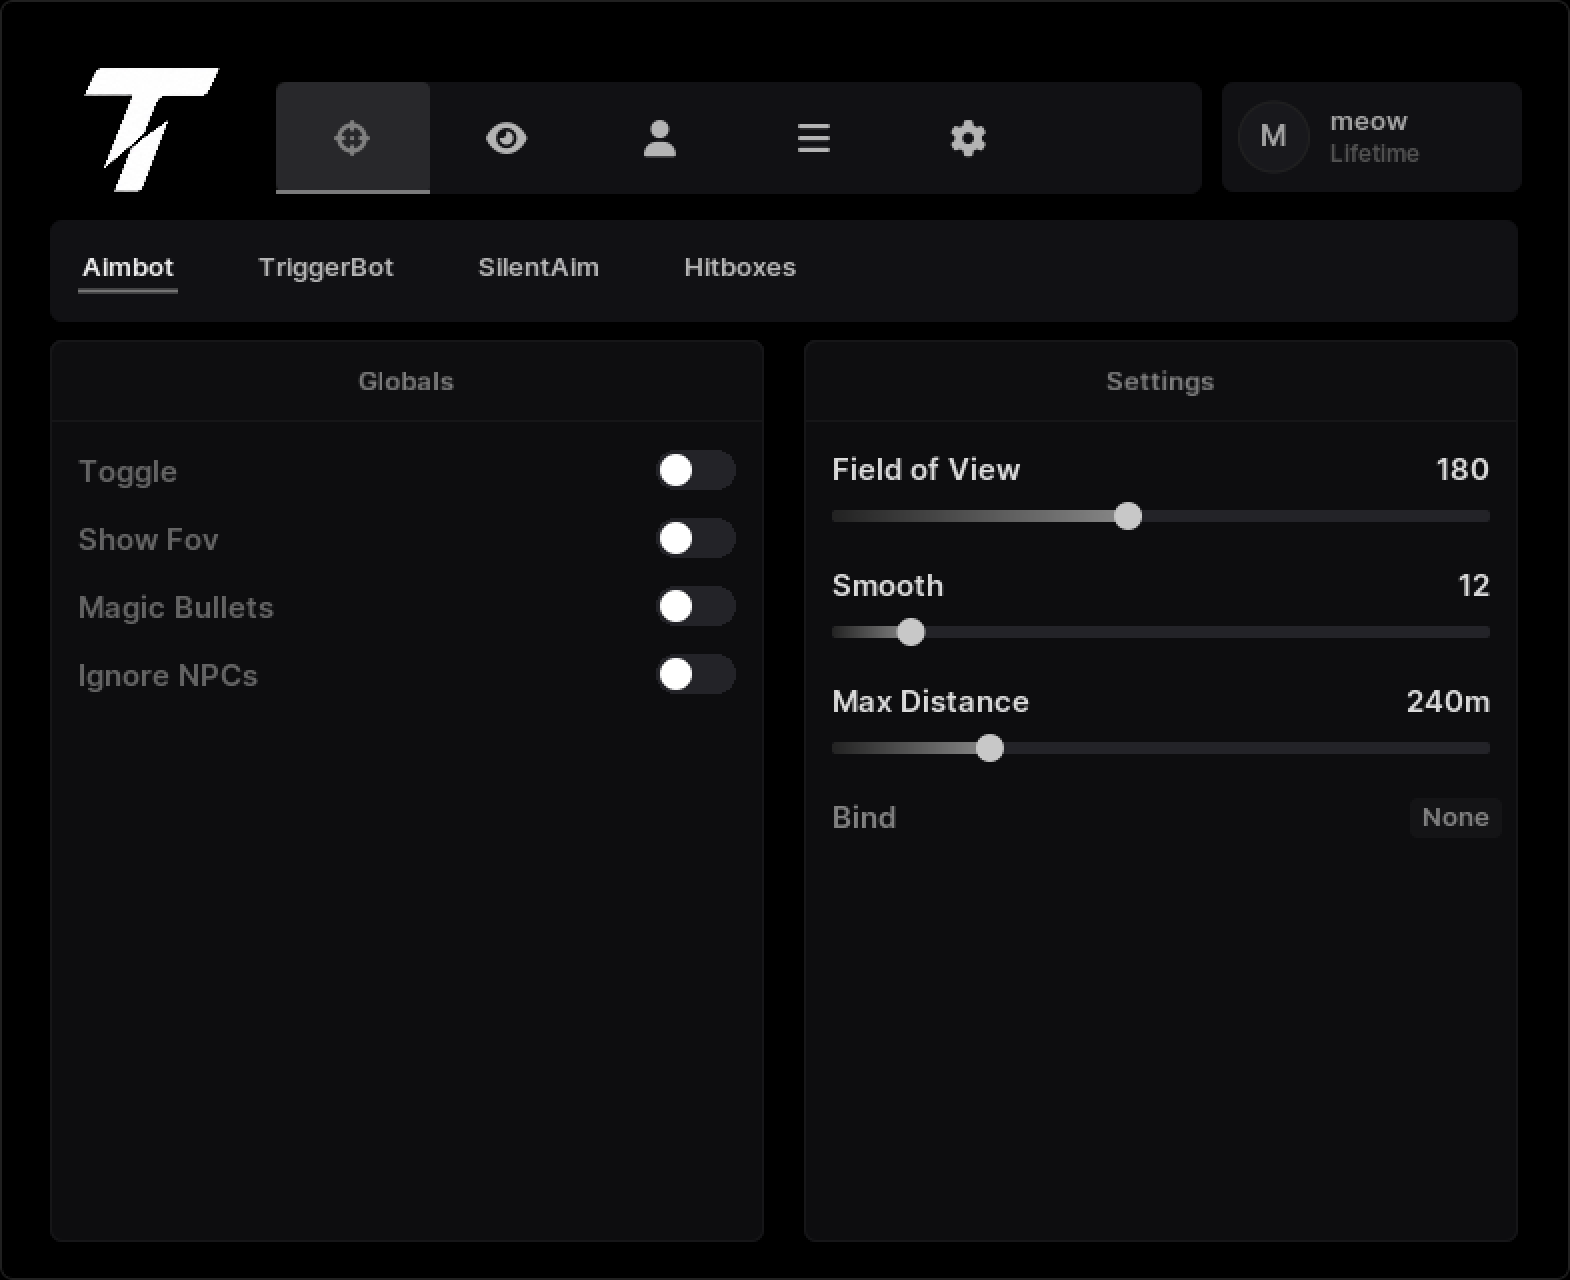This screenshot has height=1280, width=1570.
Task: Turn on the Magic Bullets switch
Action: [x=696, y=606]
